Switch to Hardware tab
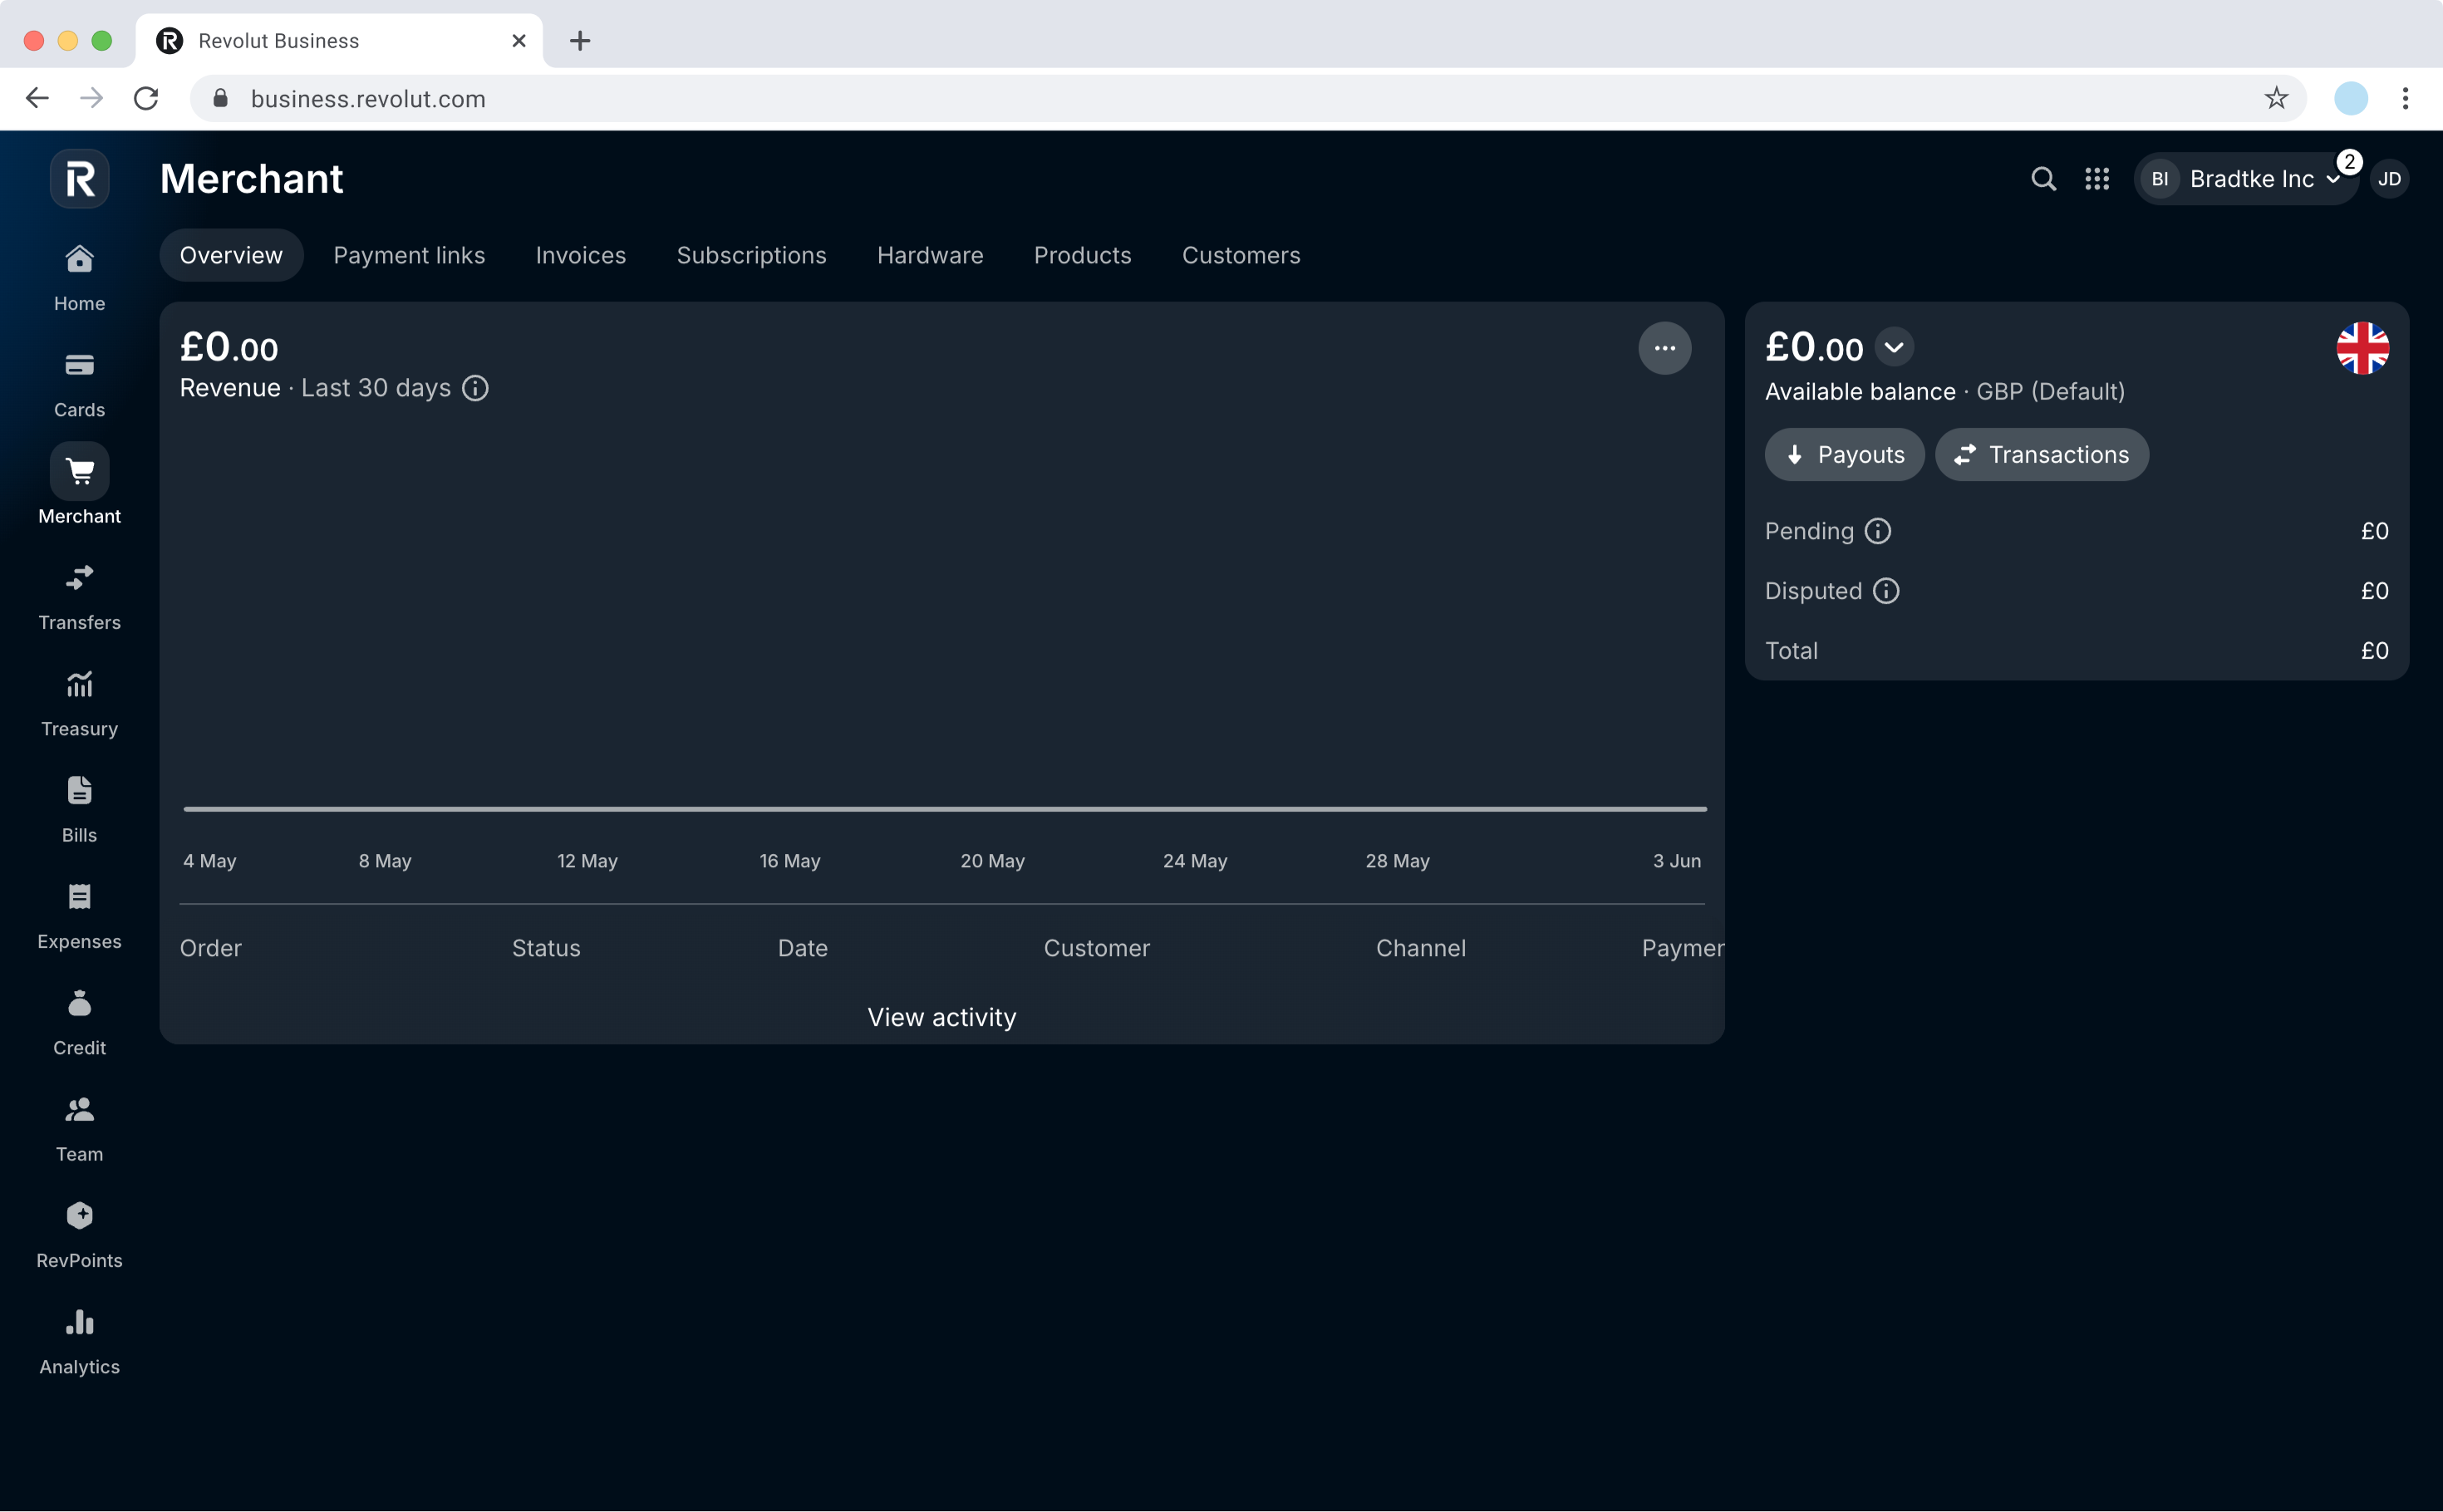Image resolution: width=2443 pixels, height=1512 pixels. coord(930,255)
